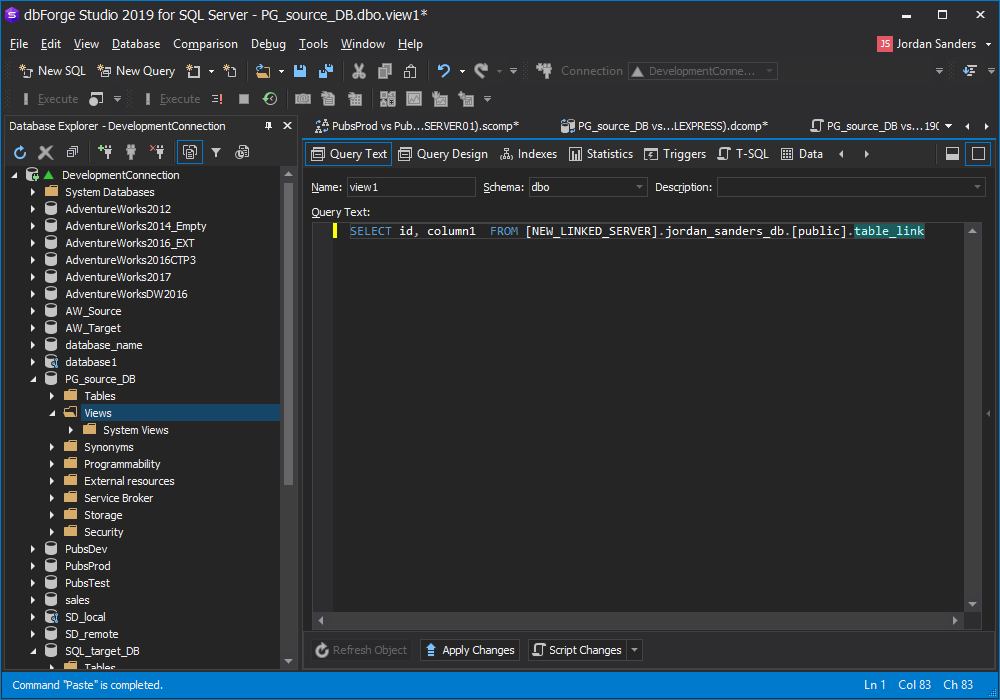The height and width of the screenshot is (700, 1000).
Task: Select the SD_remote database in tree
Action: pos(91,634)
